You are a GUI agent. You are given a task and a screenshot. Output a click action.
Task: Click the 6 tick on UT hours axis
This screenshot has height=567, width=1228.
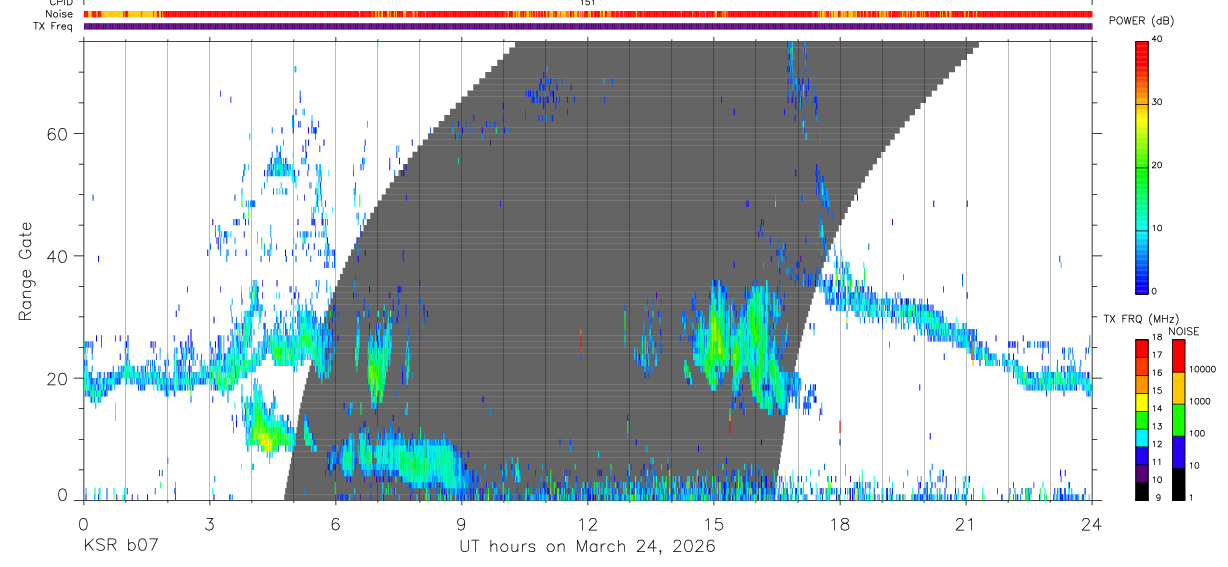(335, 524)
